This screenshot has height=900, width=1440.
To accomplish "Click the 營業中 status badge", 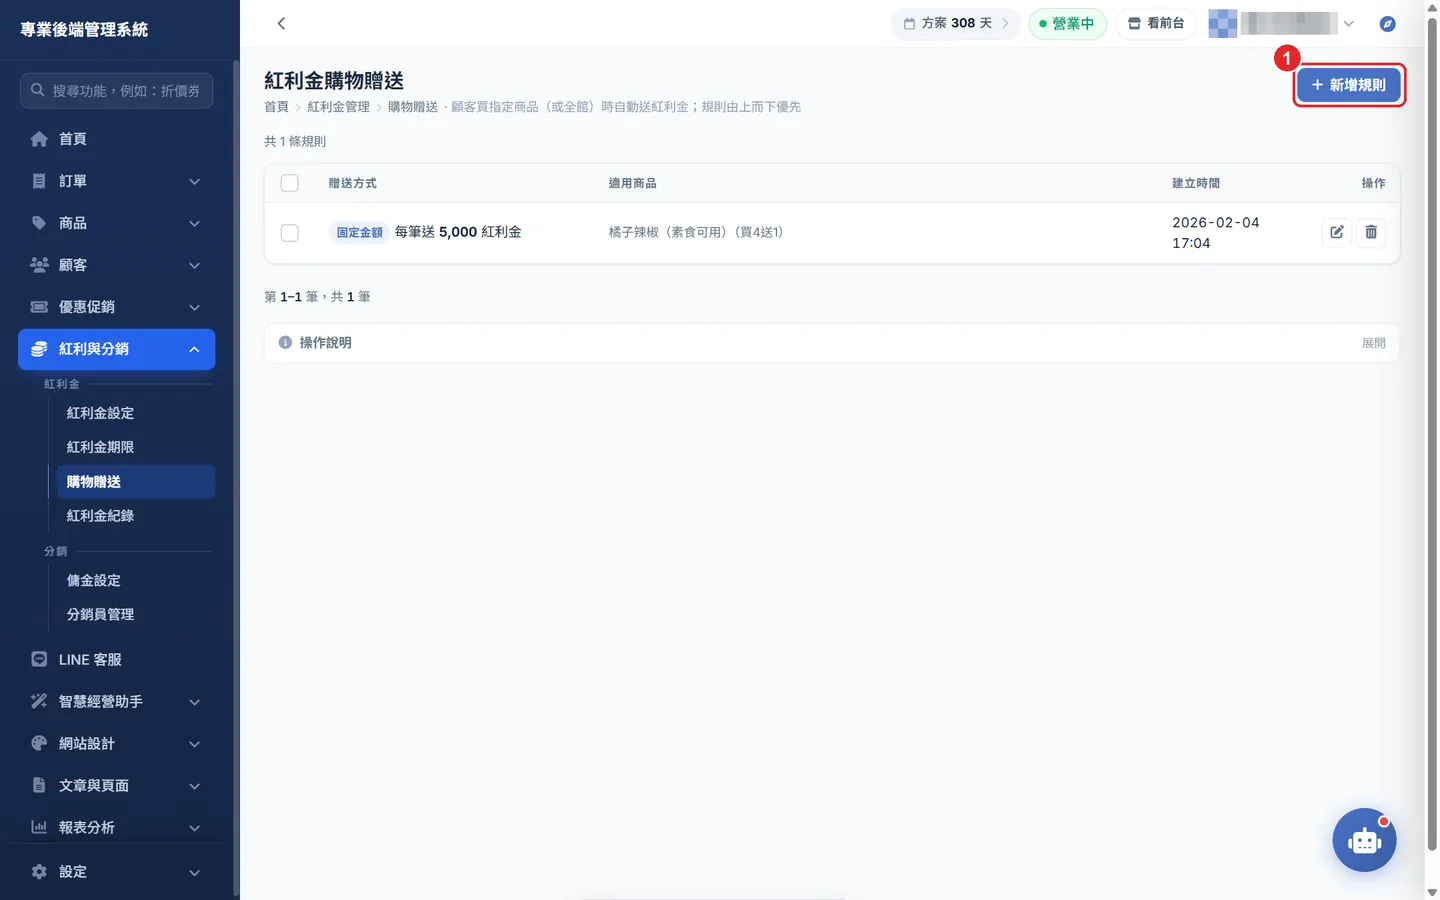I will [x=1067, y=23].
